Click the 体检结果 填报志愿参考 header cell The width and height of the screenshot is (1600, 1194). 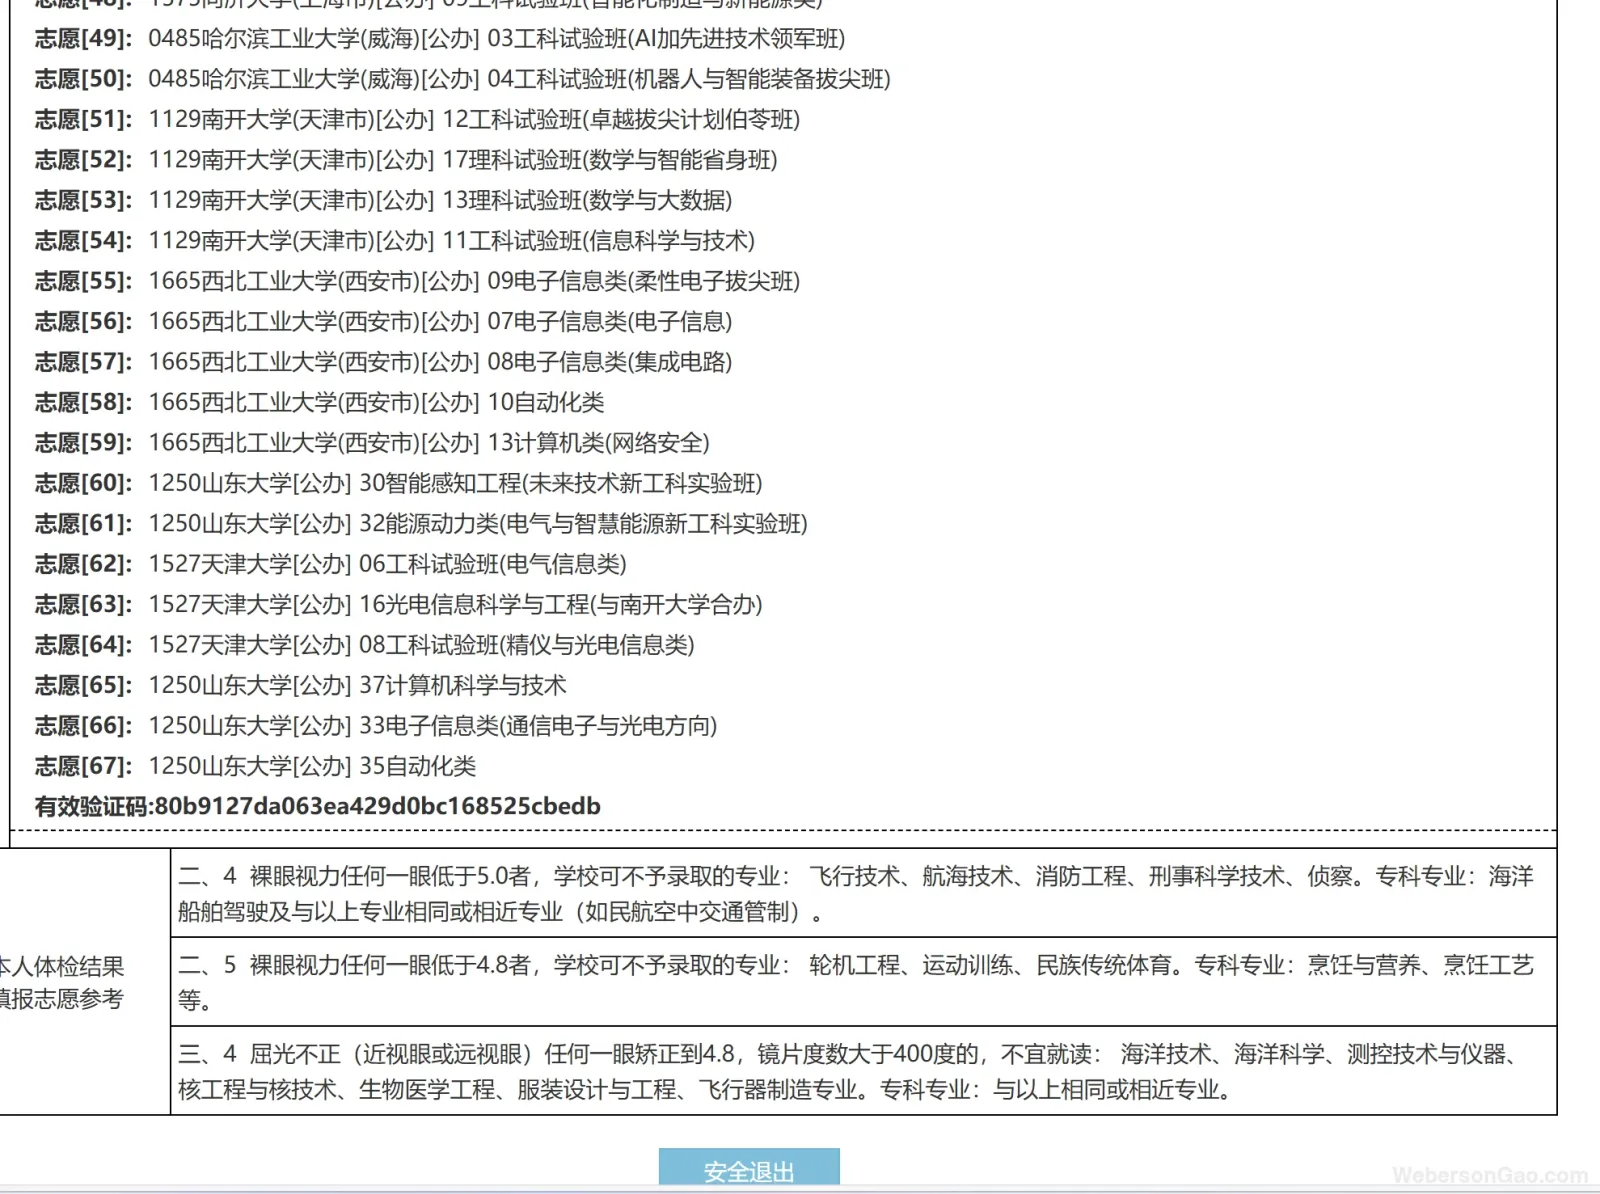pyautogui.click(x=85, y=982)
